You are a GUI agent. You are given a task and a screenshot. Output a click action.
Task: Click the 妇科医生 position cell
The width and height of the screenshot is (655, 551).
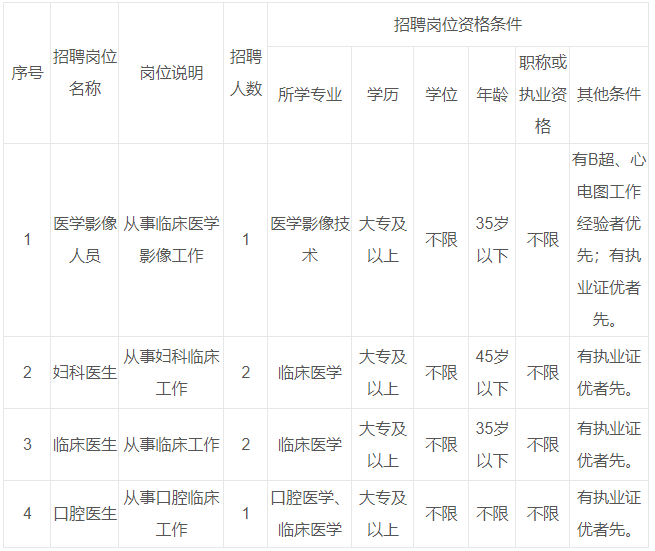(85, 373)
